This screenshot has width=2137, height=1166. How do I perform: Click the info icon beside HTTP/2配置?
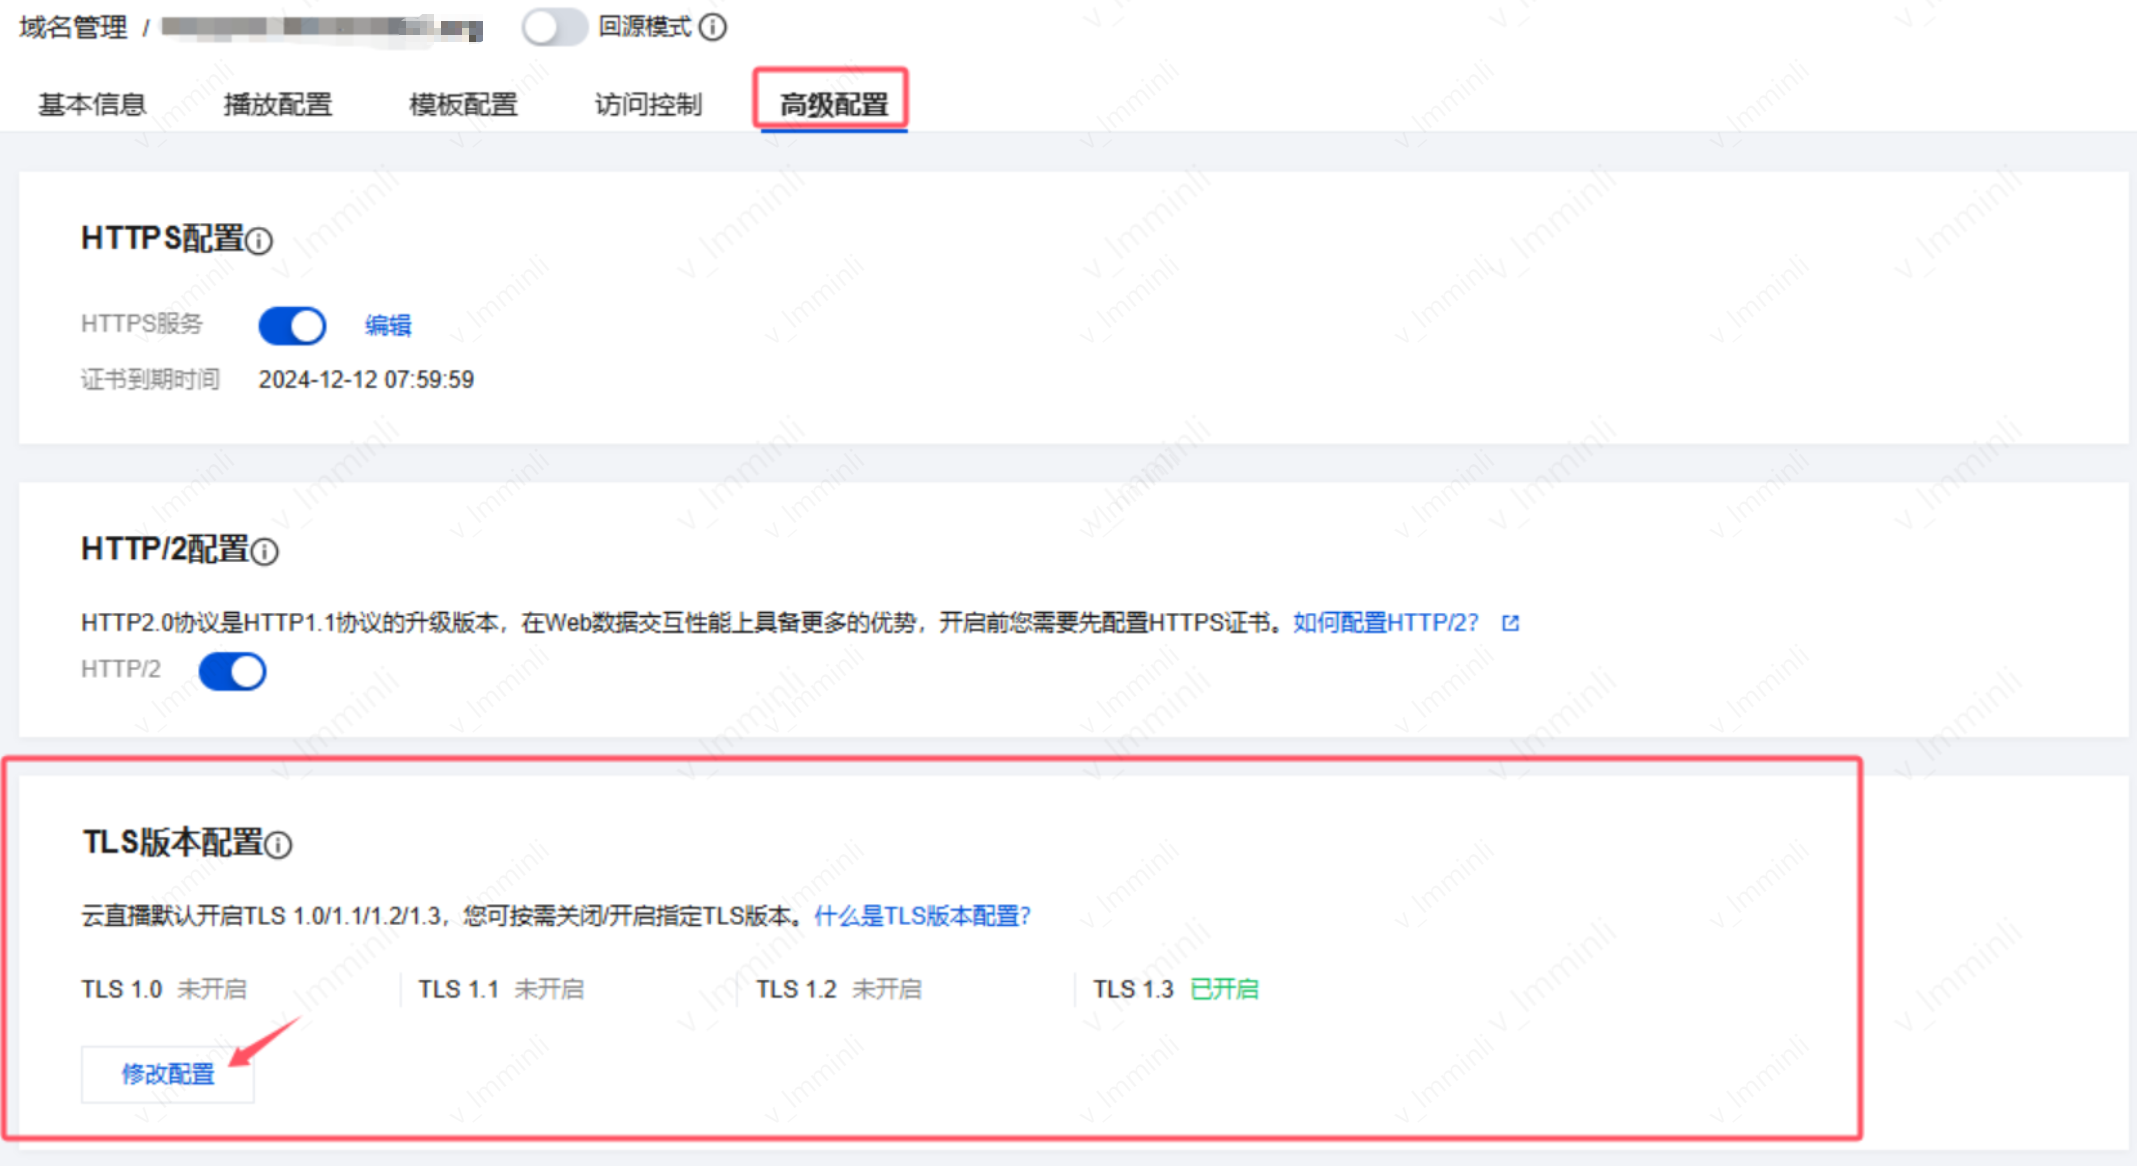265,551
